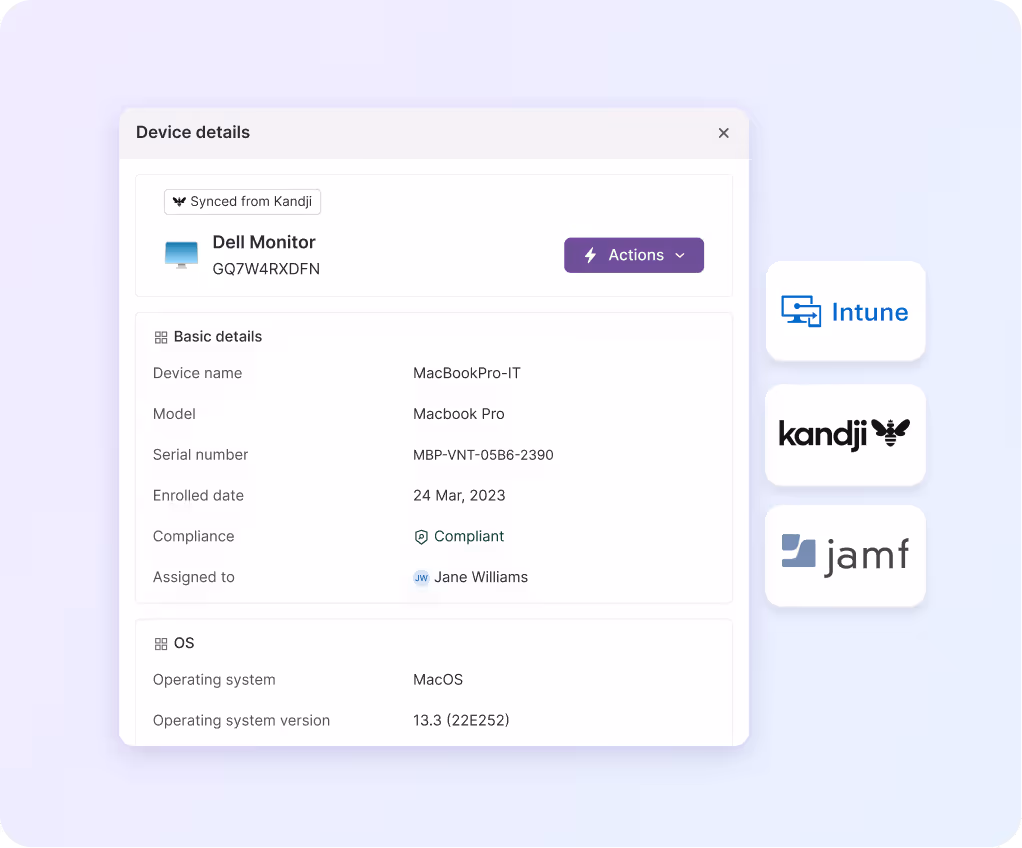Select the jamf integration card

[x=845, y=555]
